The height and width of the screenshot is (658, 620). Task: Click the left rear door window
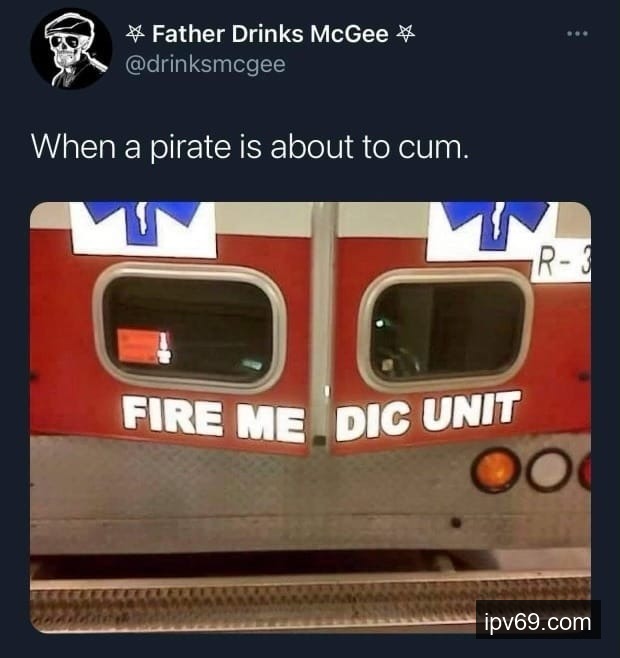190,328
